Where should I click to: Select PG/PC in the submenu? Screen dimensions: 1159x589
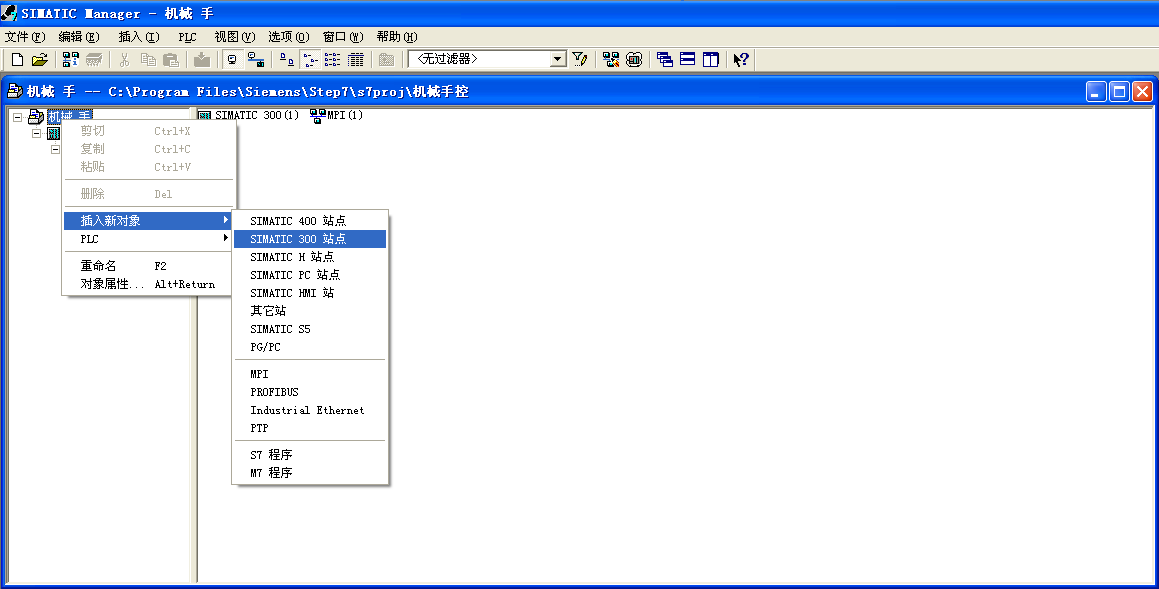tap(310, 347)
